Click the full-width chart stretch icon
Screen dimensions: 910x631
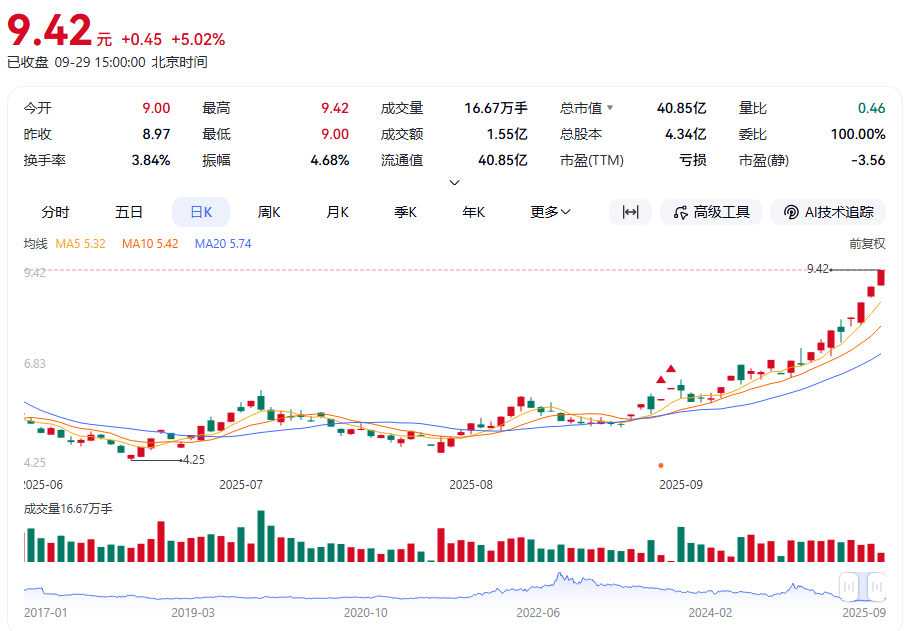click(x=630, y=212)
